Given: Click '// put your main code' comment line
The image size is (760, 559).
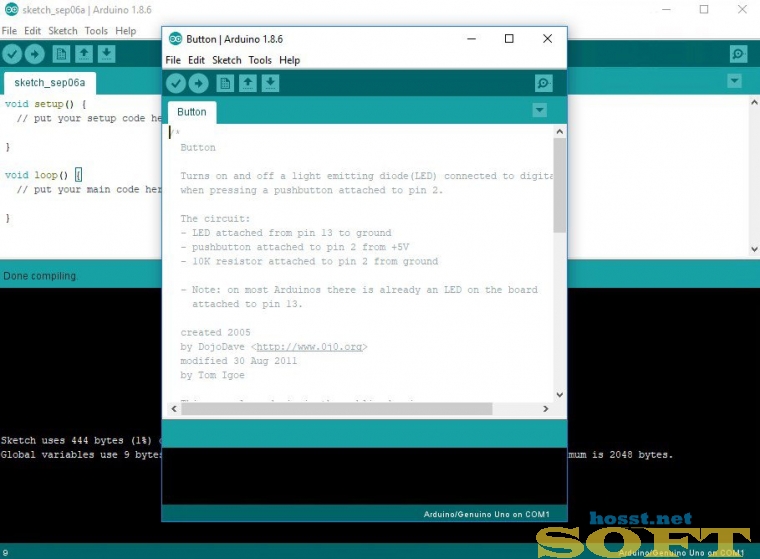Looking at the screenshot, I should coord(89,190).
